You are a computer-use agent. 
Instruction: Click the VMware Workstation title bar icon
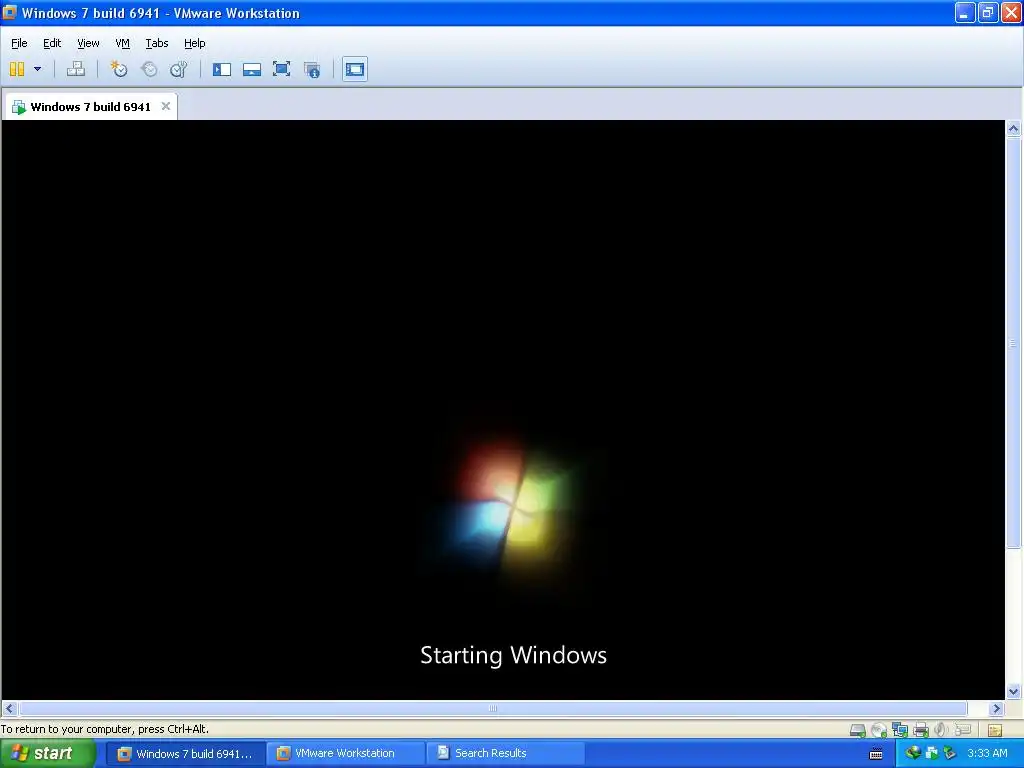tap(10, 12)
